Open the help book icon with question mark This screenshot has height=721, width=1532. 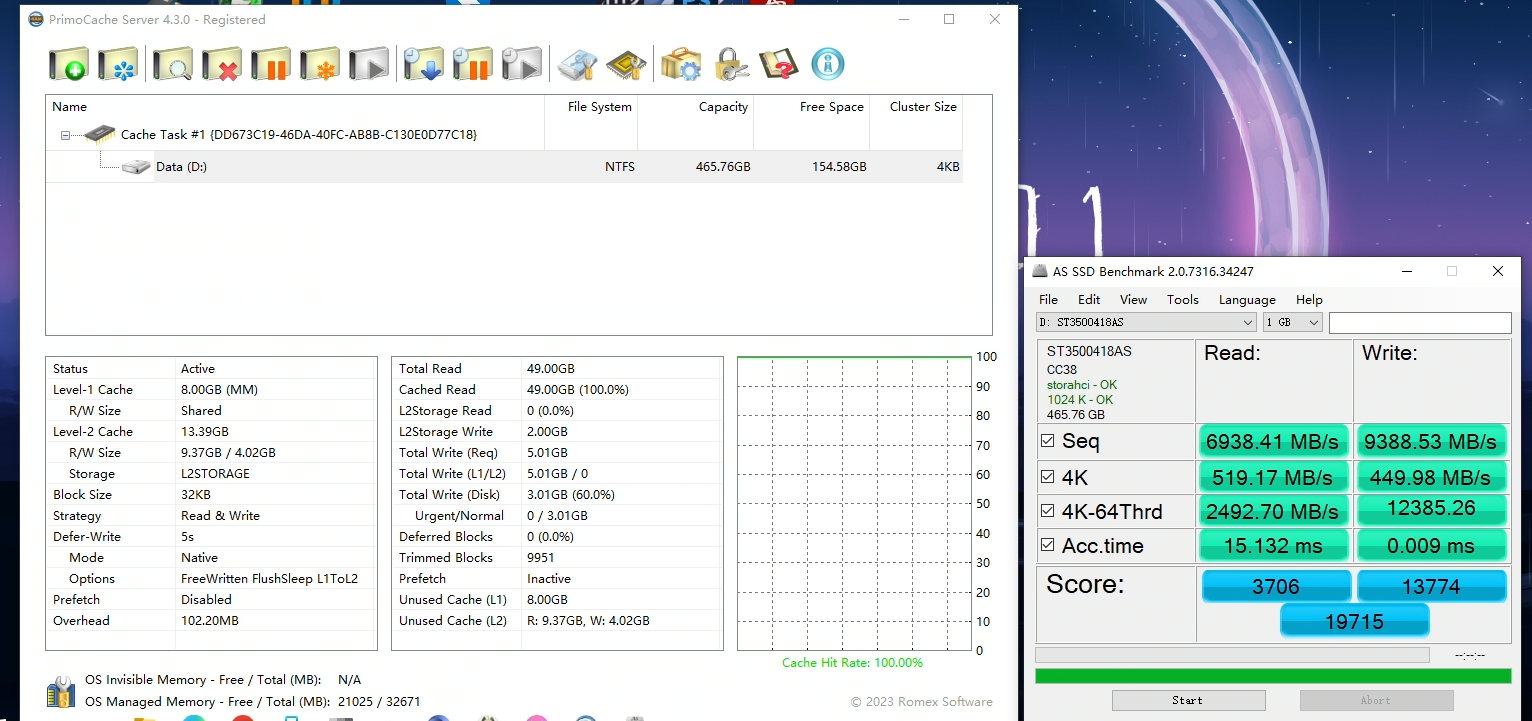(778, 65)
